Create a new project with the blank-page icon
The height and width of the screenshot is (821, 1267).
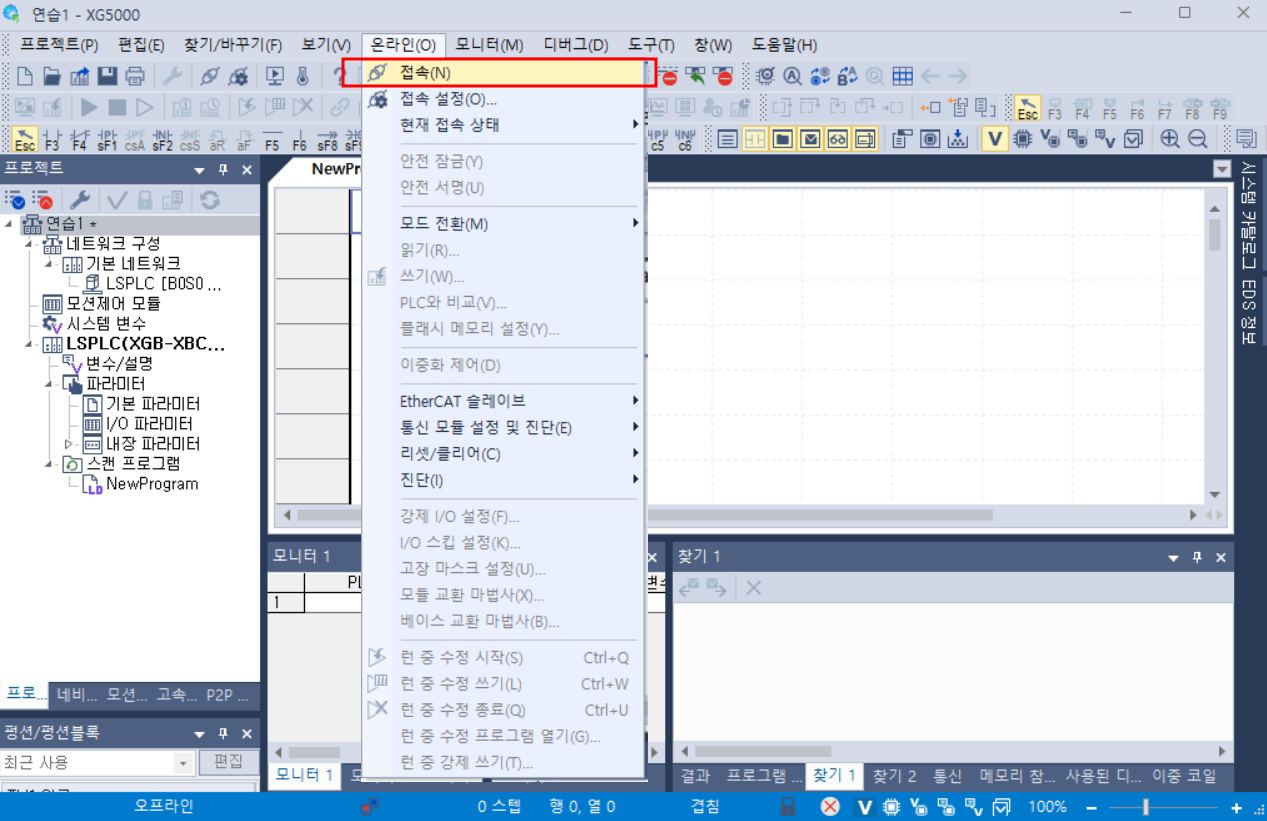(24, 76)
